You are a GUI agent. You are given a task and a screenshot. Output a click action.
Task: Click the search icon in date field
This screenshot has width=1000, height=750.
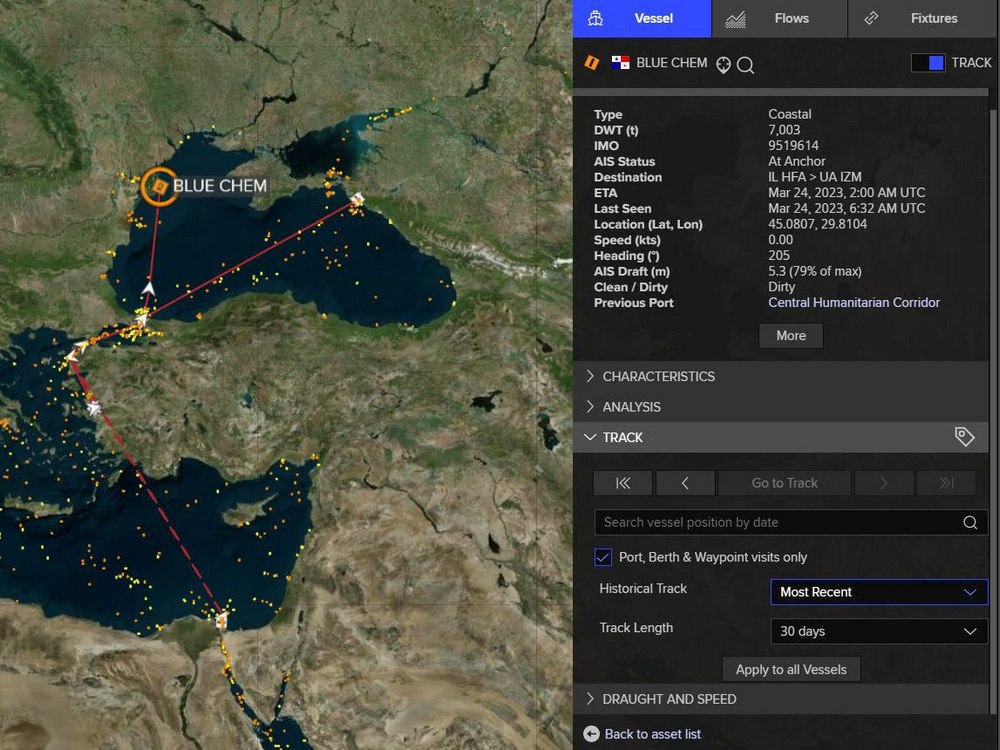[970, 522]
